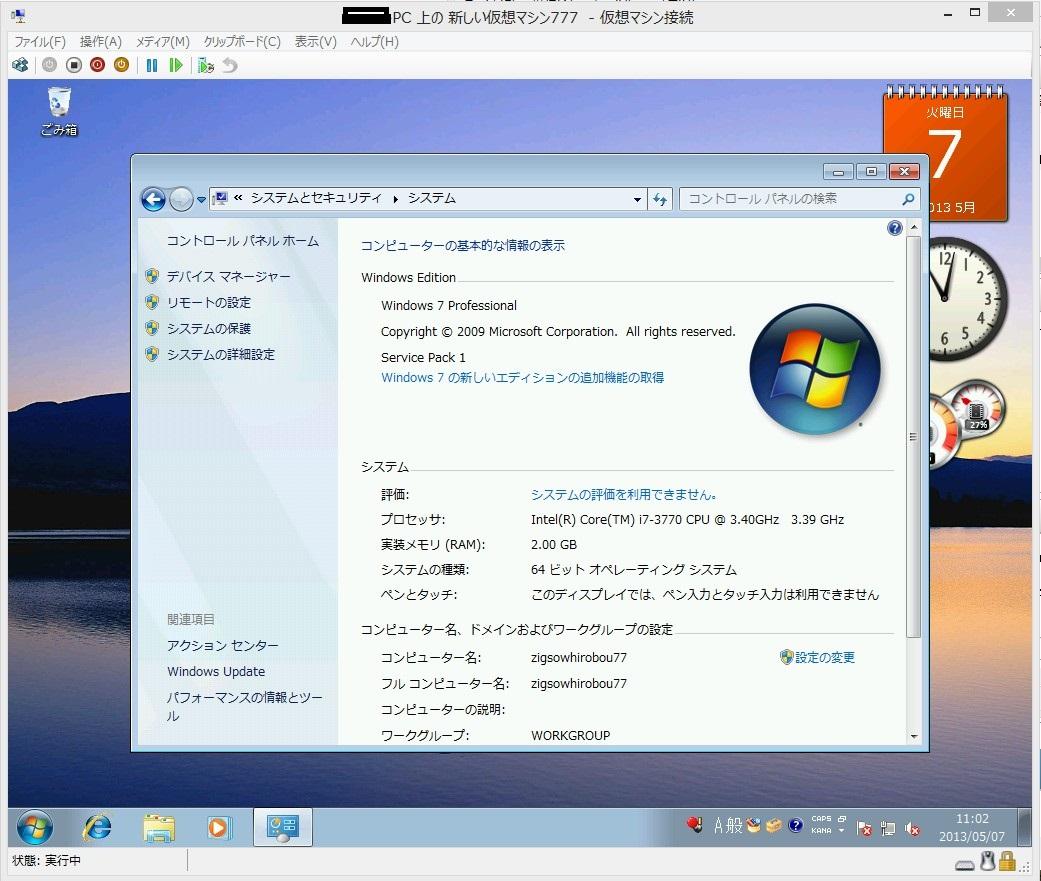Click the analog clock gadget
The height and width of the screenshot is (881, 1041).
pos(969,299)
